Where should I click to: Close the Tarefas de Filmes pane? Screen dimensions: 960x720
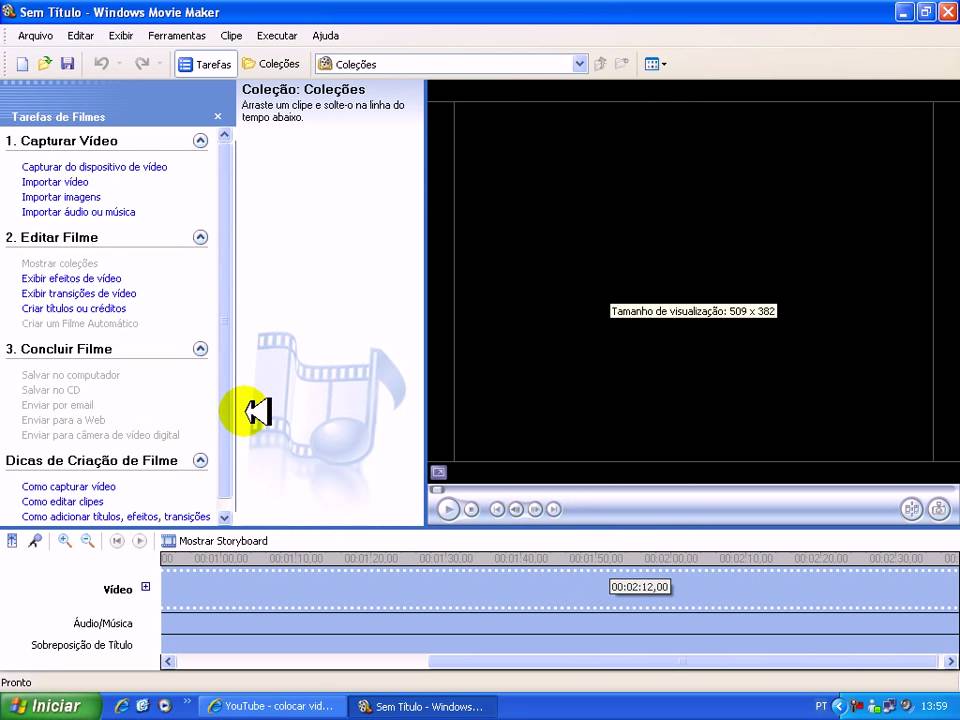click(218, 116)
